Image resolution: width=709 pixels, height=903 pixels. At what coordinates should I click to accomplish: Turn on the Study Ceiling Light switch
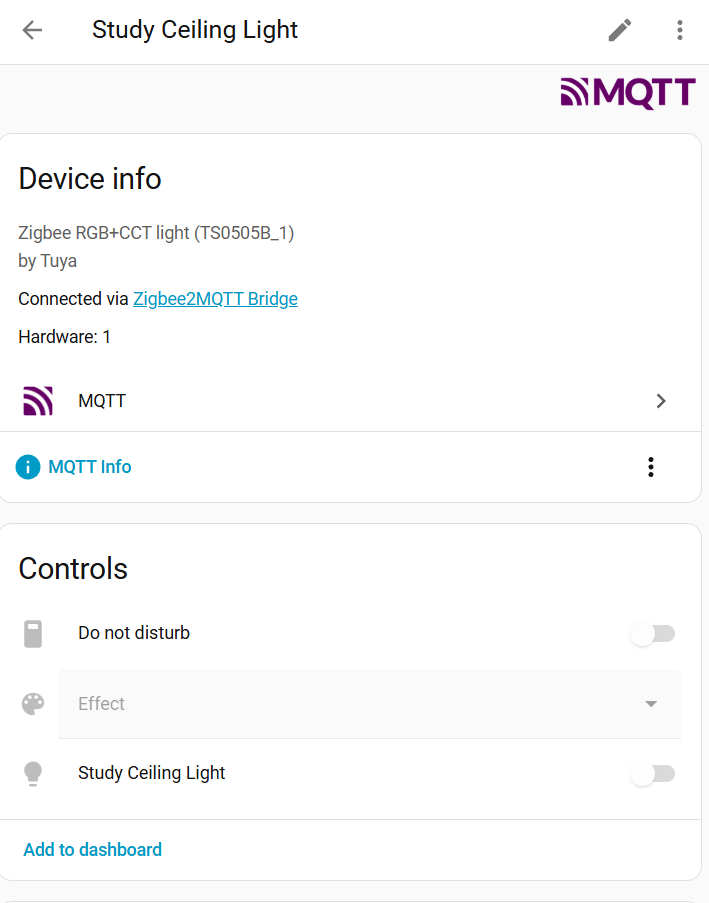[x=652, y=773]
